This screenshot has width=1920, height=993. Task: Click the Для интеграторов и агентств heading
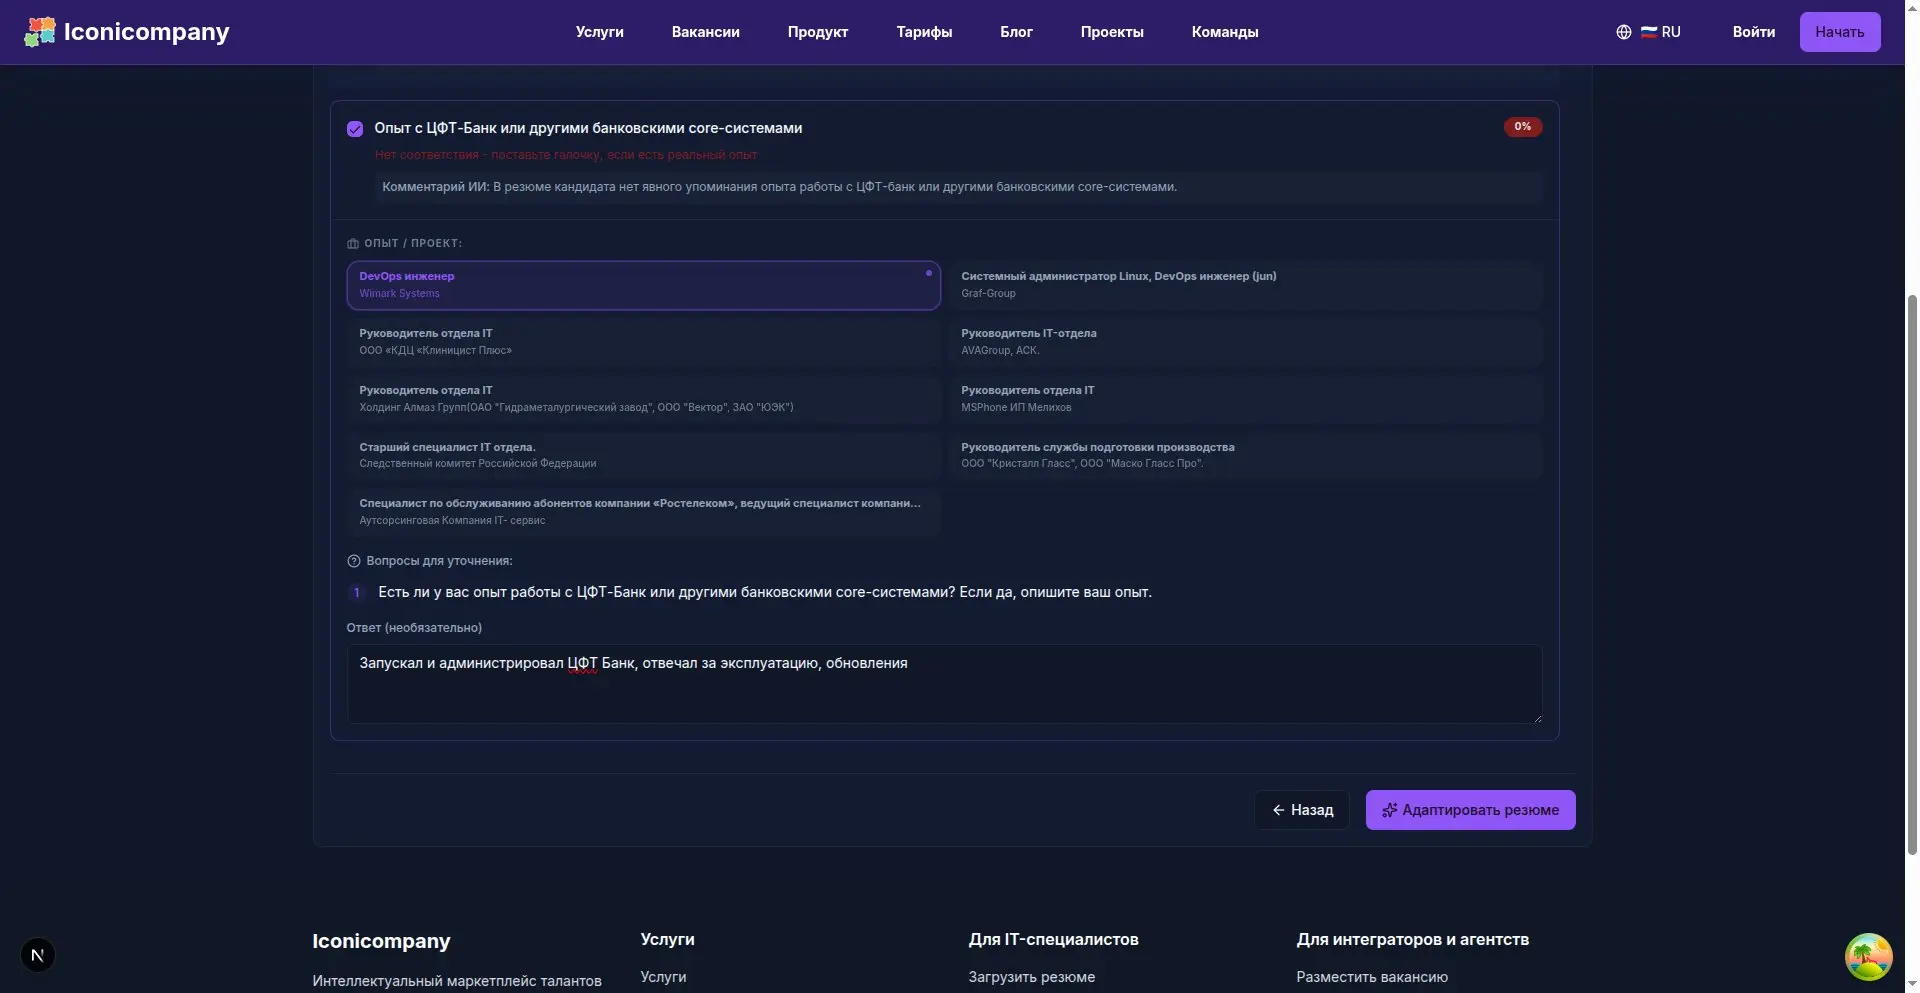click(1412, 939)
